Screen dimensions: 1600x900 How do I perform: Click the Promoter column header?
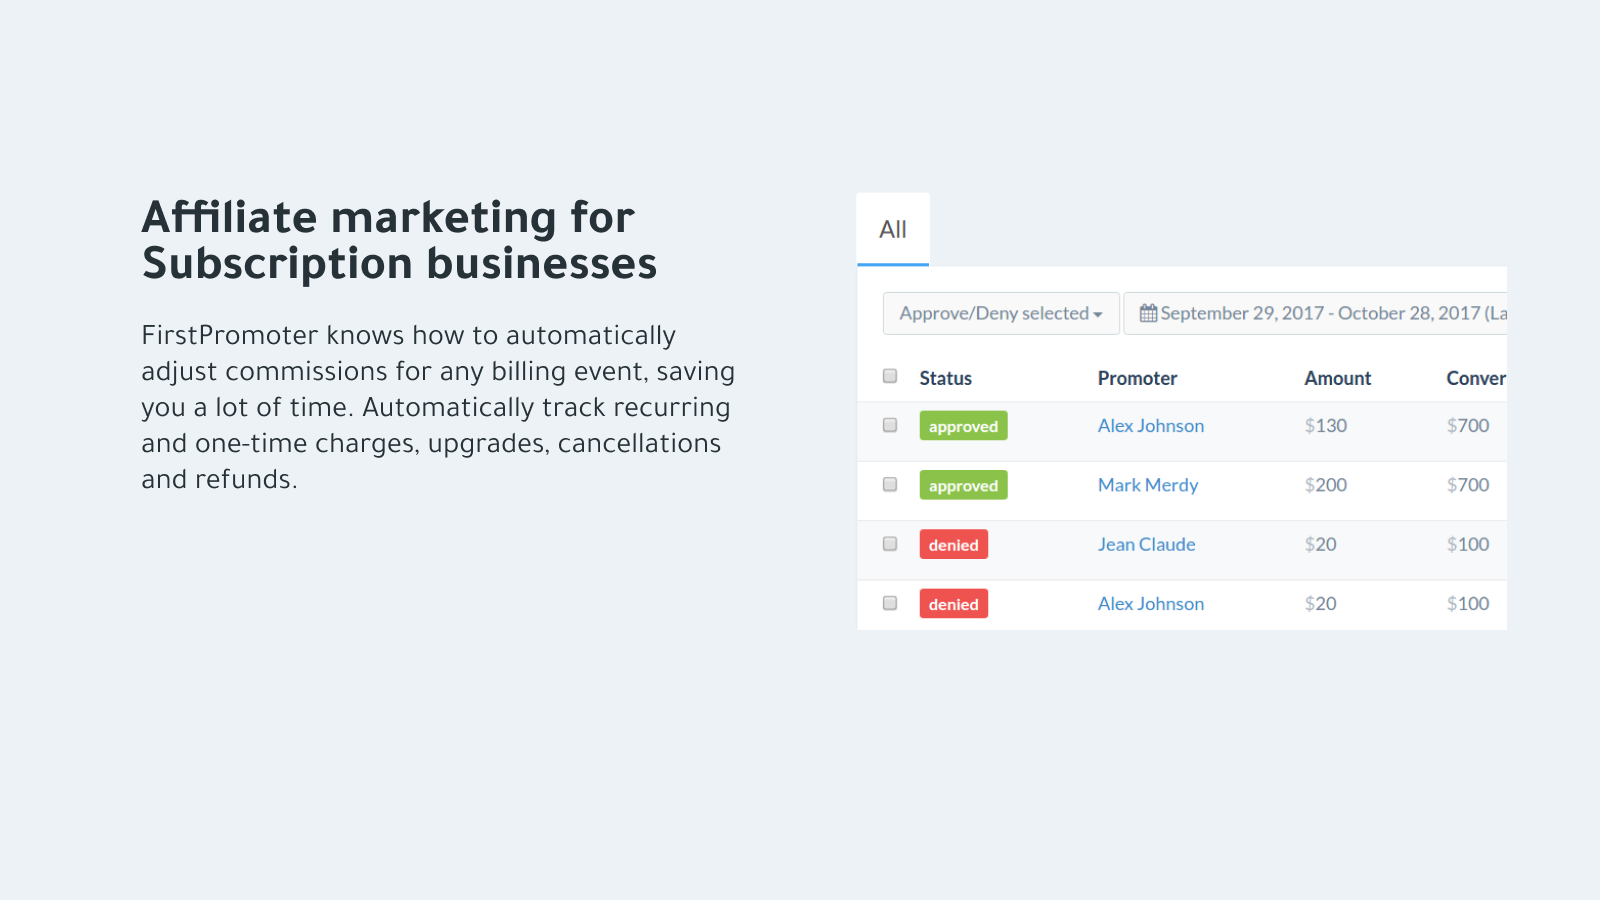[1137, 378]
